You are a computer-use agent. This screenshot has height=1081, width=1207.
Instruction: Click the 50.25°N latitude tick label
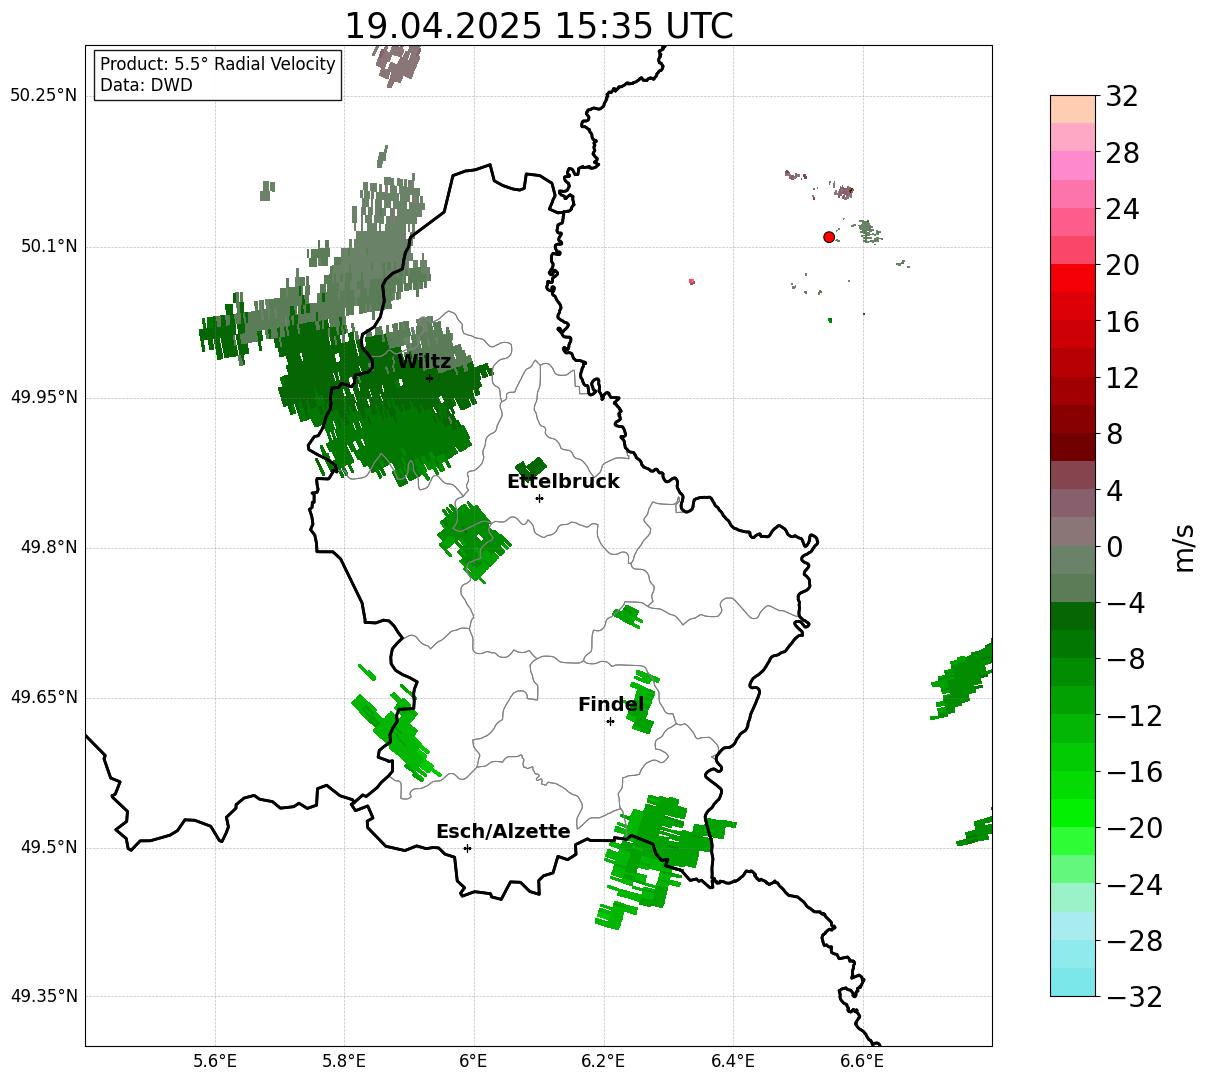[43, 96]
